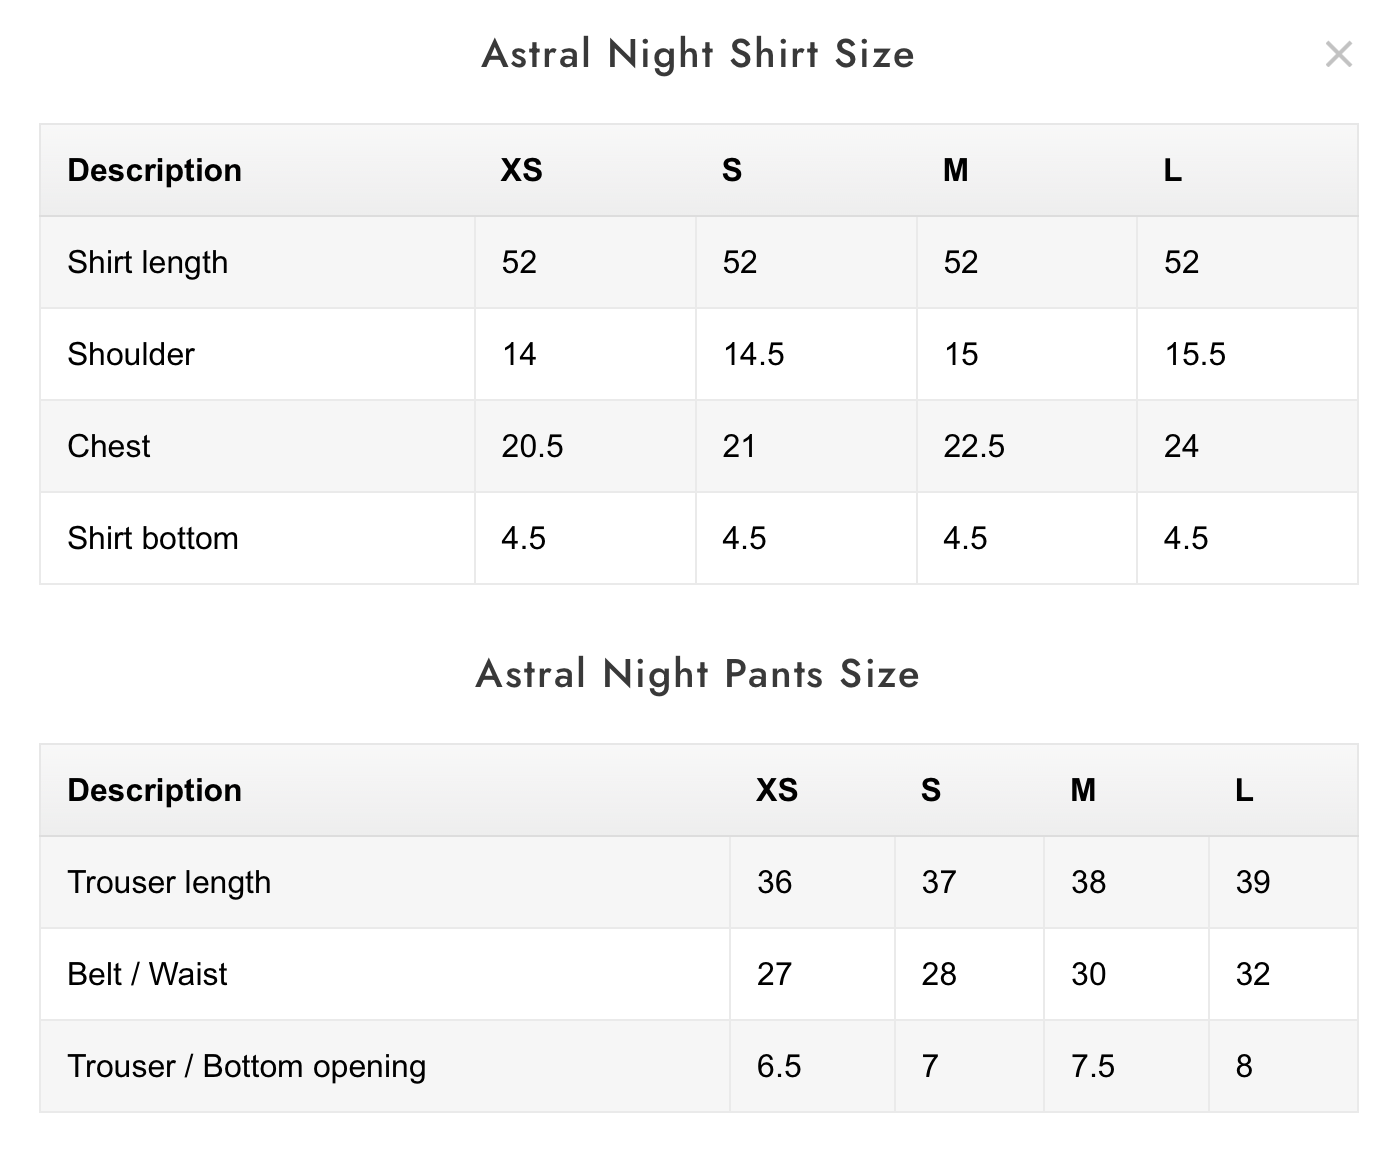
Task: Click the Trouser length value 39
Action: coord(1252,882)
